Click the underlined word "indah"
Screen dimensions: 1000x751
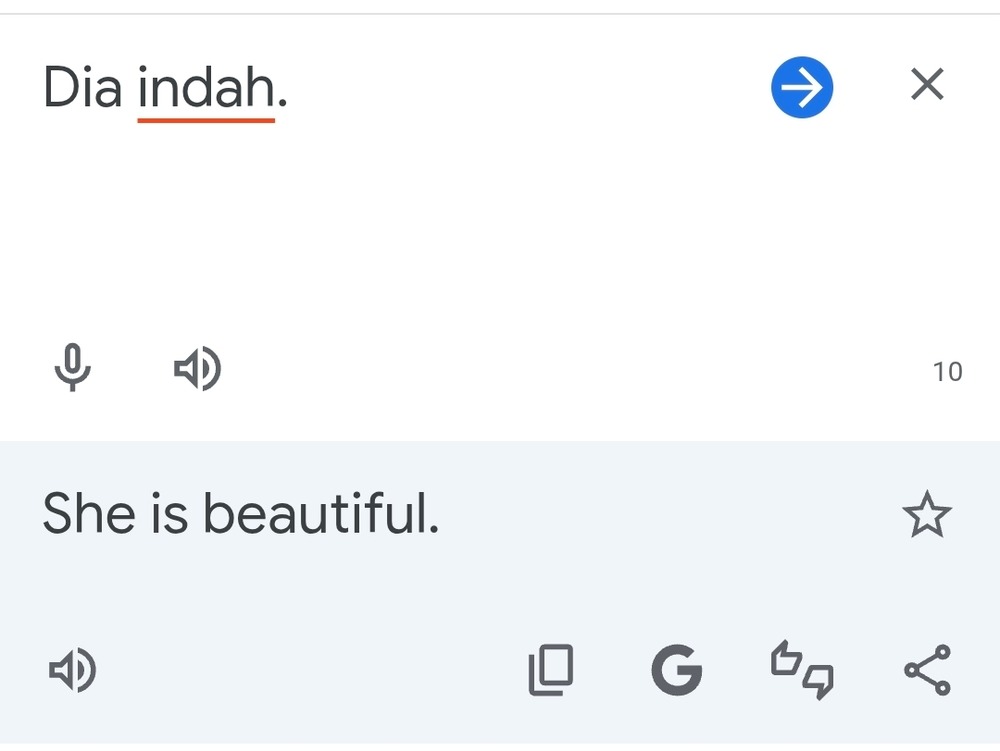pos(206,90)
